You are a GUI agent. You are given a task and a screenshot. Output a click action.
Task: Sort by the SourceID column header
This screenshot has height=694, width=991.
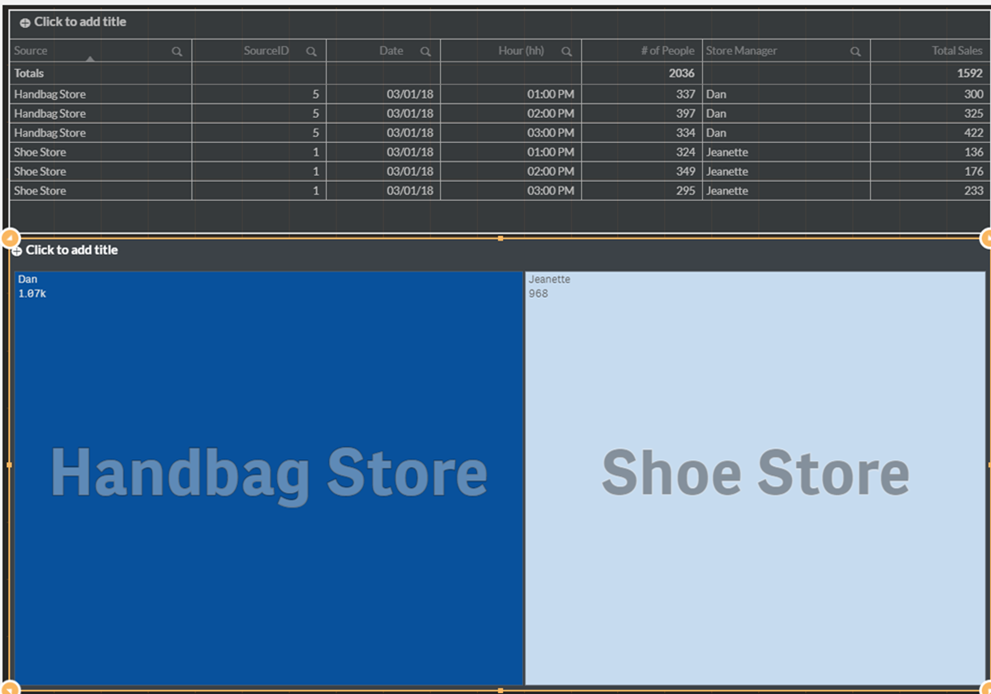coord(266,51)
